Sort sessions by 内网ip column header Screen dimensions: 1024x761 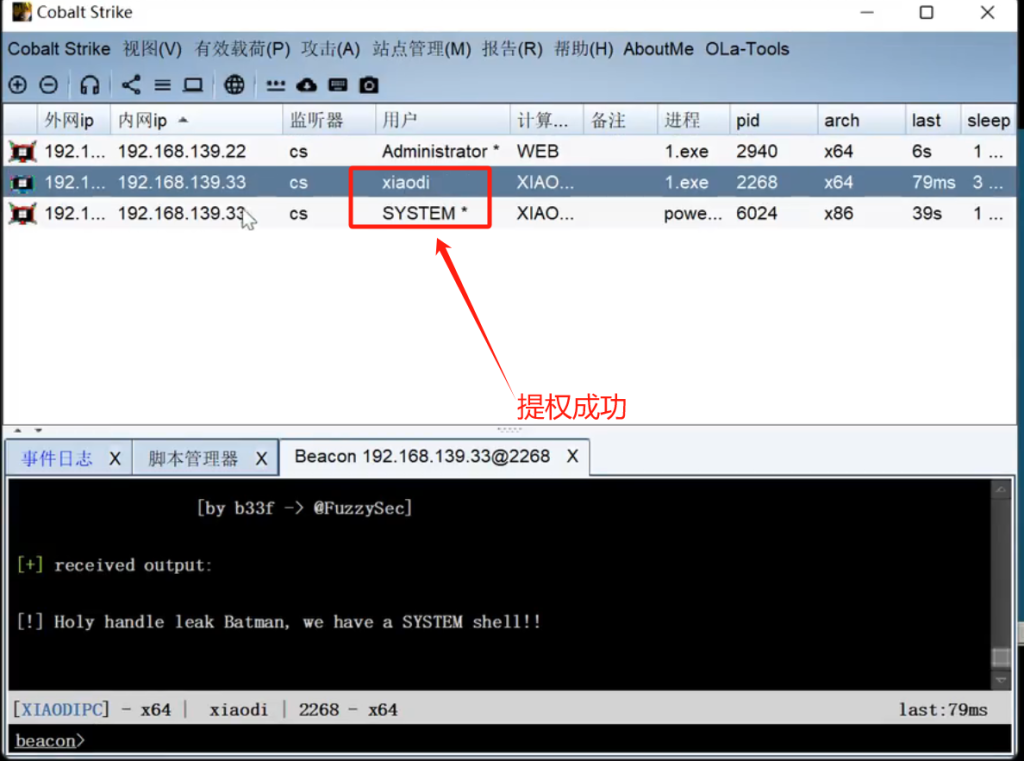tap(196, 120)
